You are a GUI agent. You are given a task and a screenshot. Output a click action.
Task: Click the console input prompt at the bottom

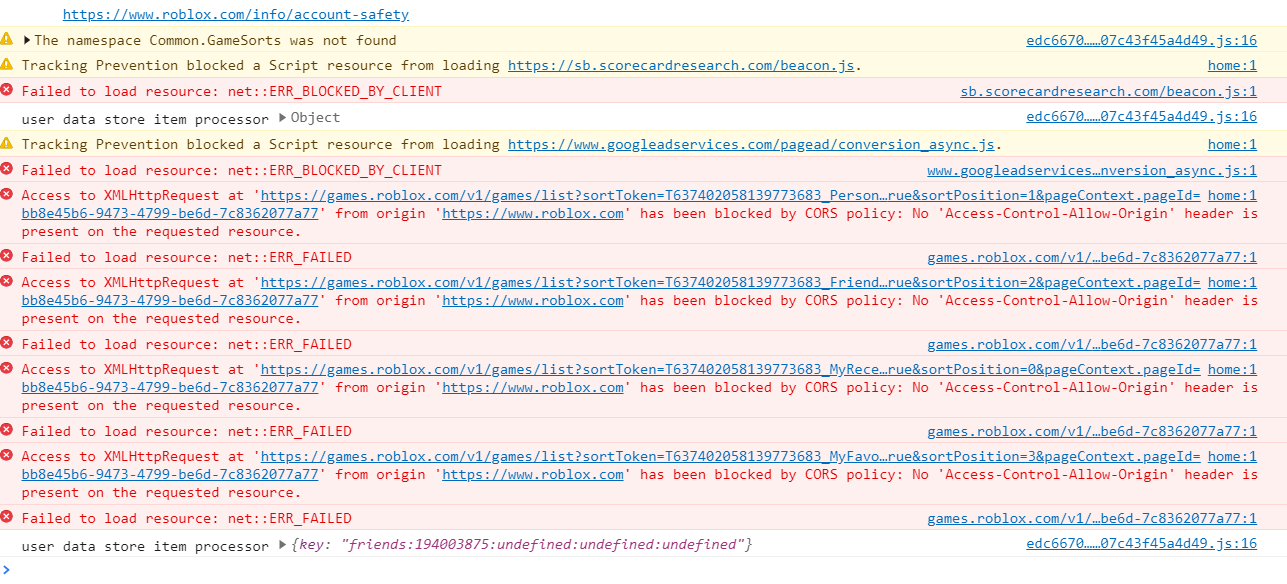click(643, 570)
